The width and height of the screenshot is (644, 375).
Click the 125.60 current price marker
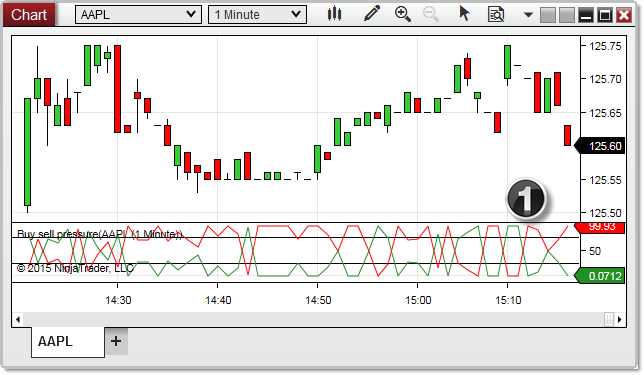[600, 146]
